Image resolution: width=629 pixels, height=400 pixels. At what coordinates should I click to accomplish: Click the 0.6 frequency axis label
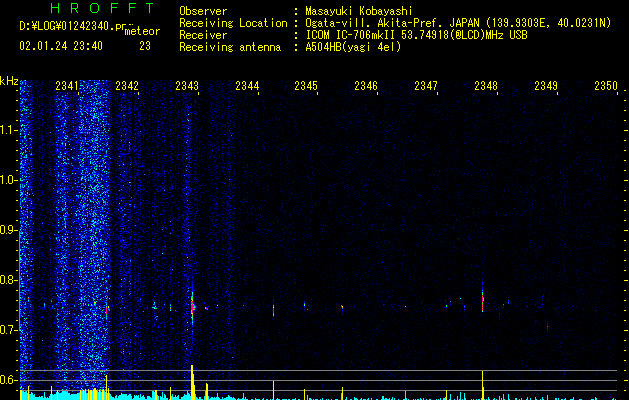point(9,380)
